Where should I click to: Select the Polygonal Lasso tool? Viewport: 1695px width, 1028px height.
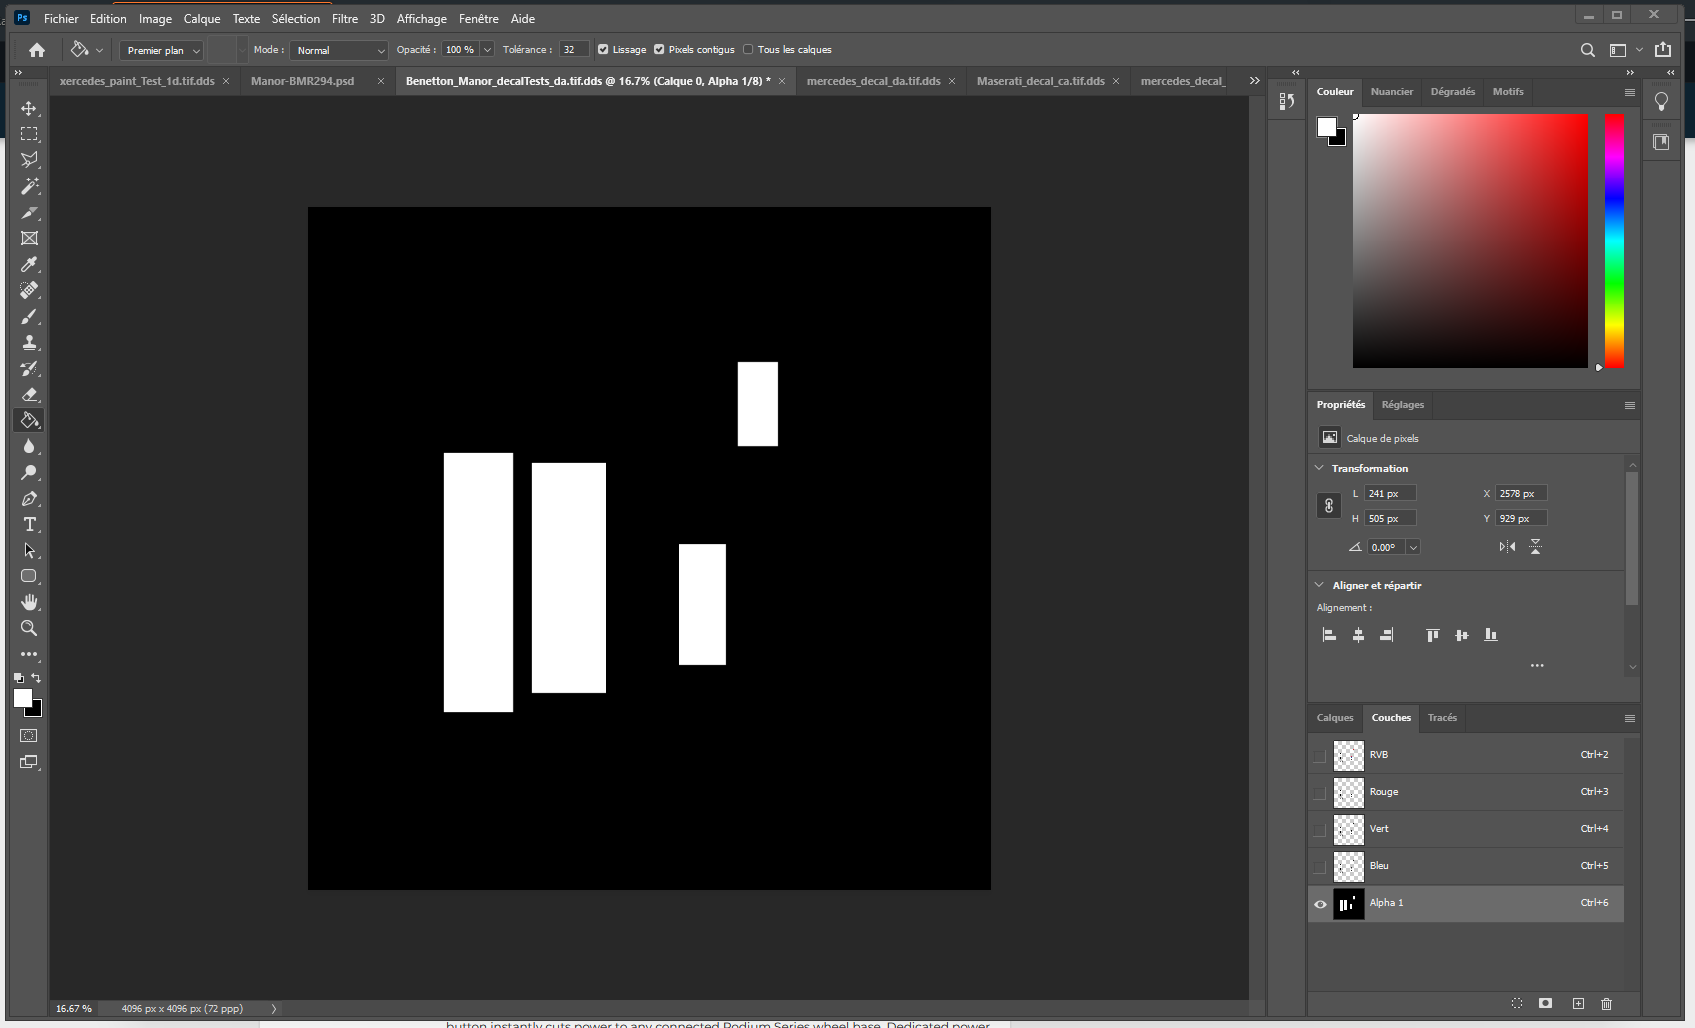coord(29,160)
